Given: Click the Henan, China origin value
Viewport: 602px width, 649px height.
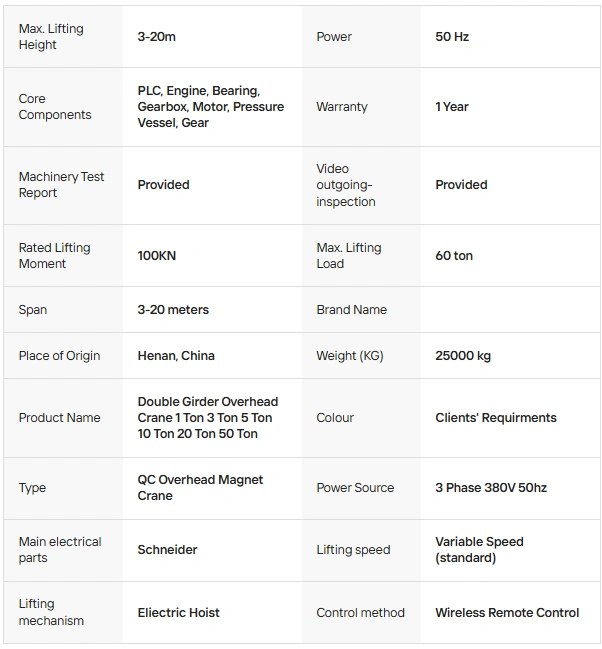Looking at the screenshot, I should click(x=176, y=356).
